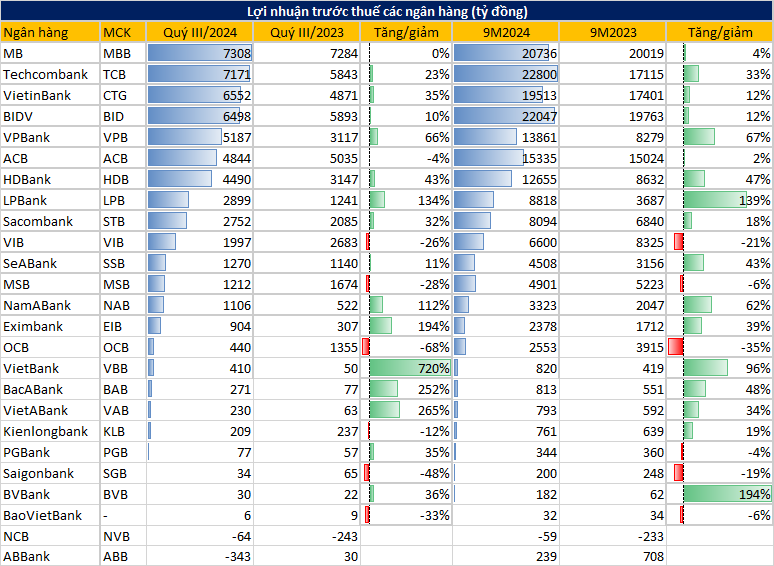Screen dimensions: 774x566
Task: Click the 'Ngân hàng' column header
Action: click(x=50, y=33)
